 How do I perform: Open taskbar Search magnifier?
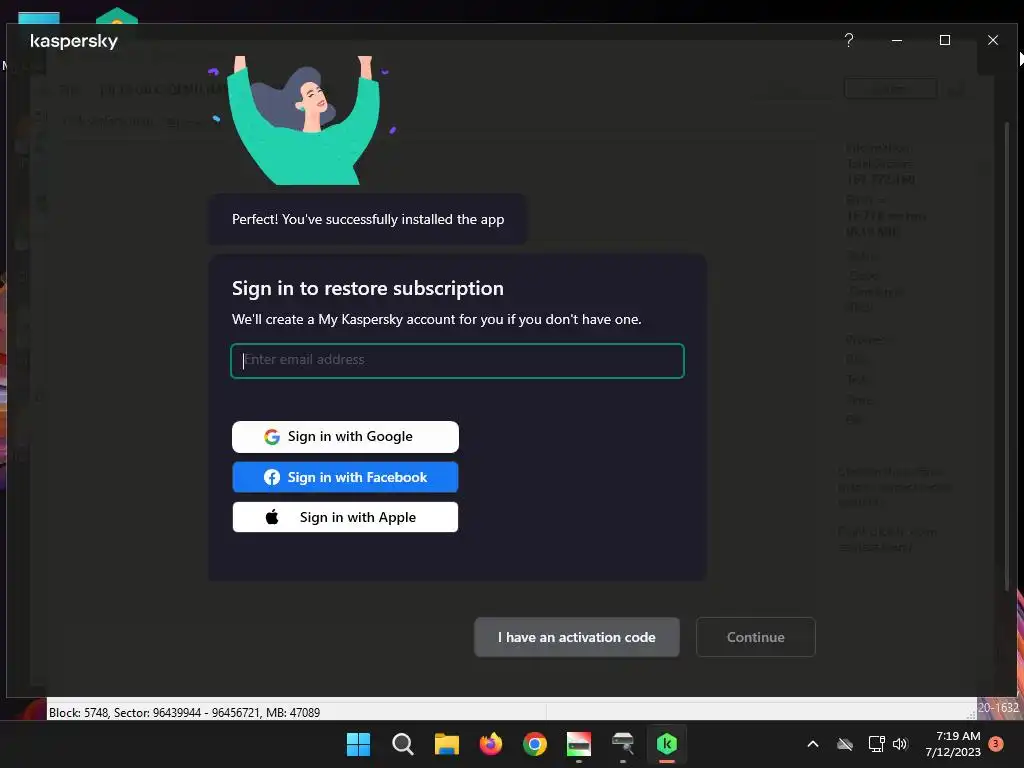(x=402, y=744)
